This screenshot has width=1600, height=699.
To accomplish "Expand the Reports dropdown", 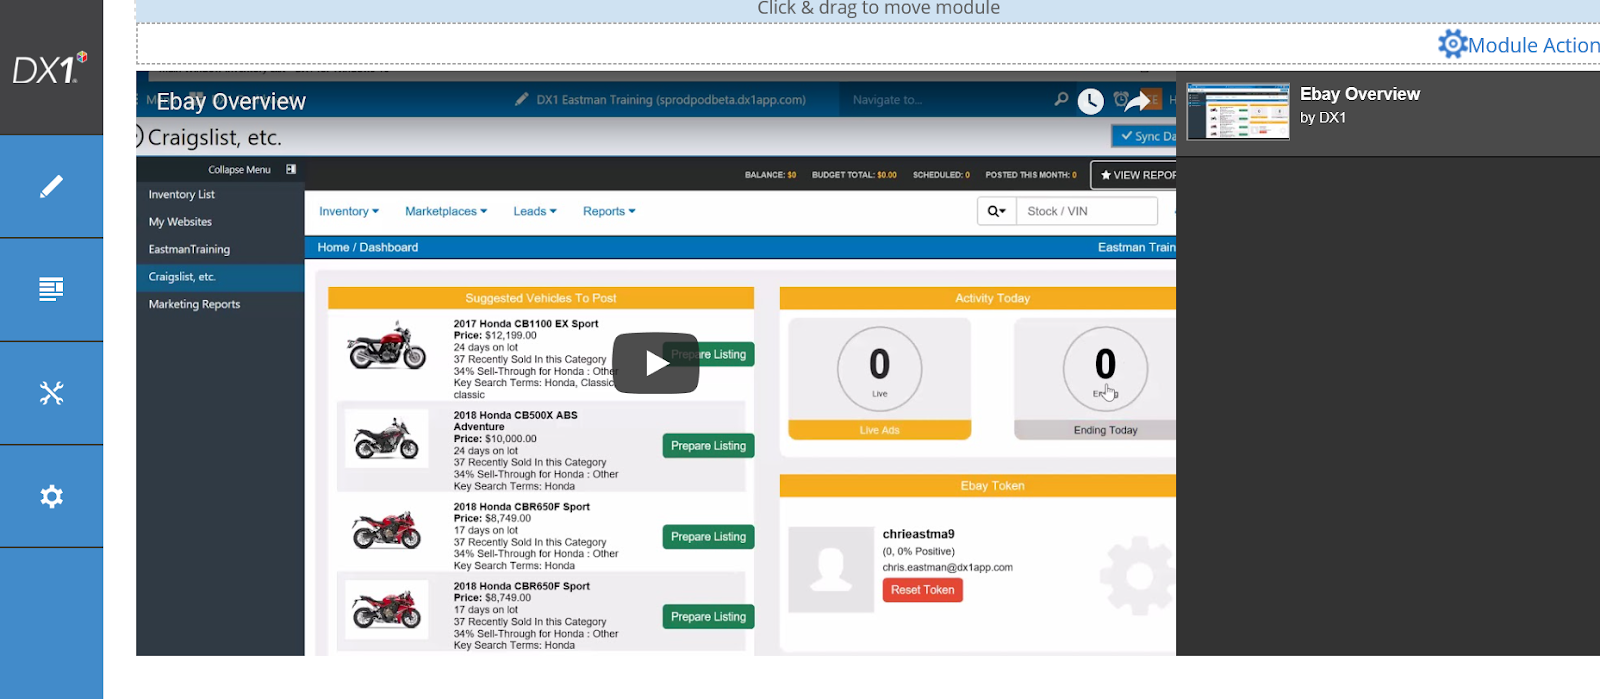I will click(609, 211).
